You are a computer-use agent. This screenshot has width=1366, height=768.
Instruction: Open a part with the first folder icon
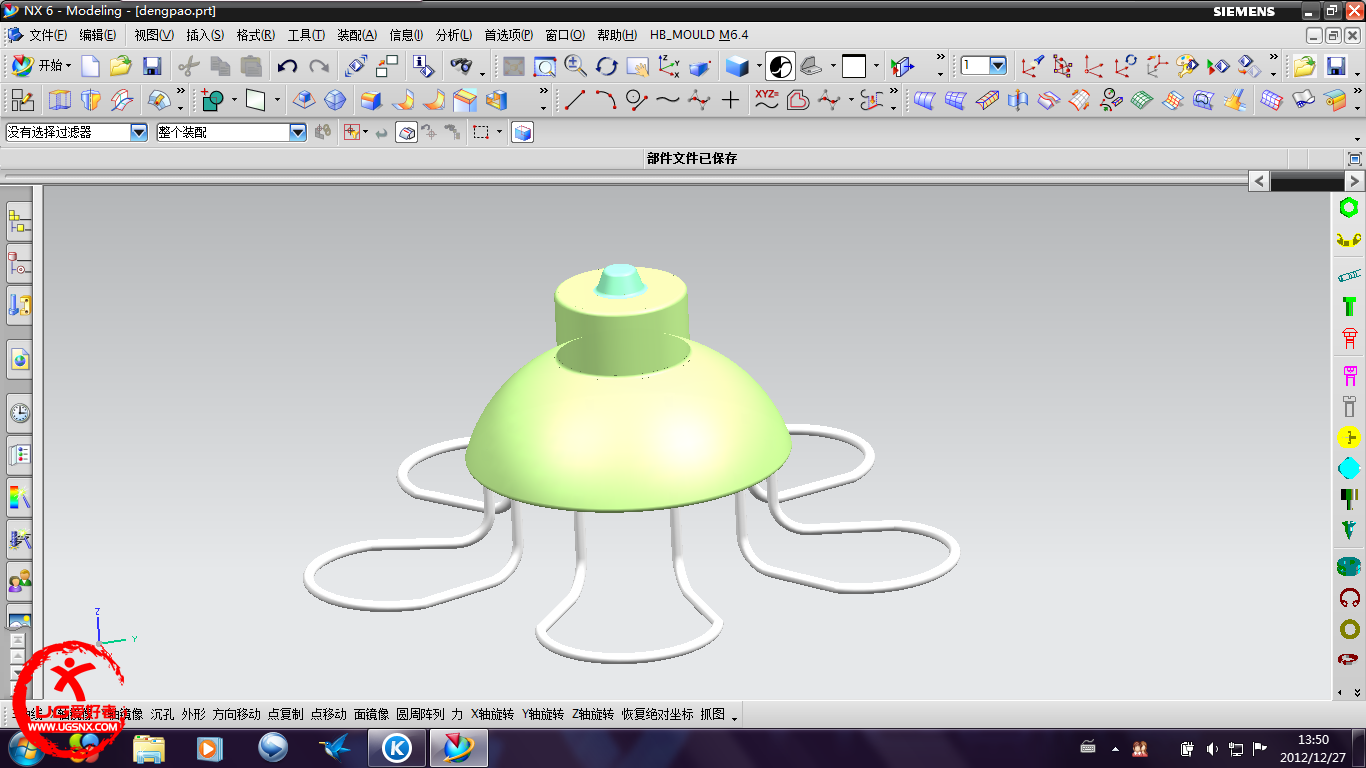[x=121, y=66]
